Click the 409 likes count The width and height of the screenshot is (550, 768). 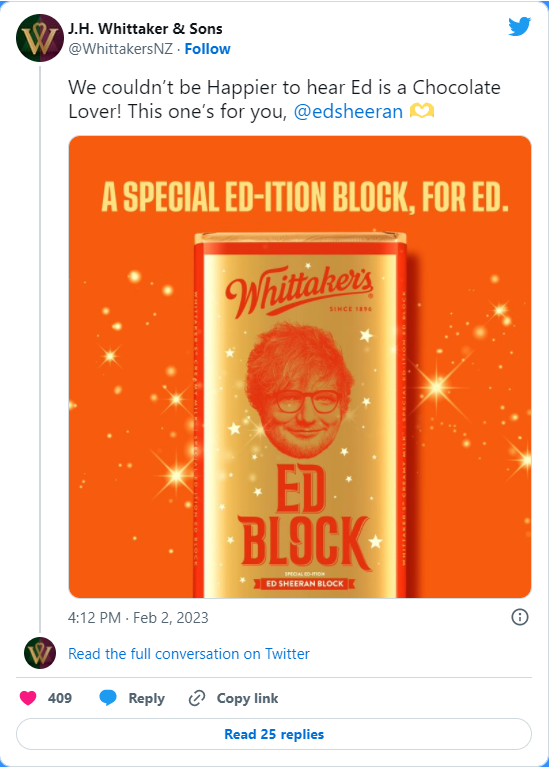pos(60,698)
